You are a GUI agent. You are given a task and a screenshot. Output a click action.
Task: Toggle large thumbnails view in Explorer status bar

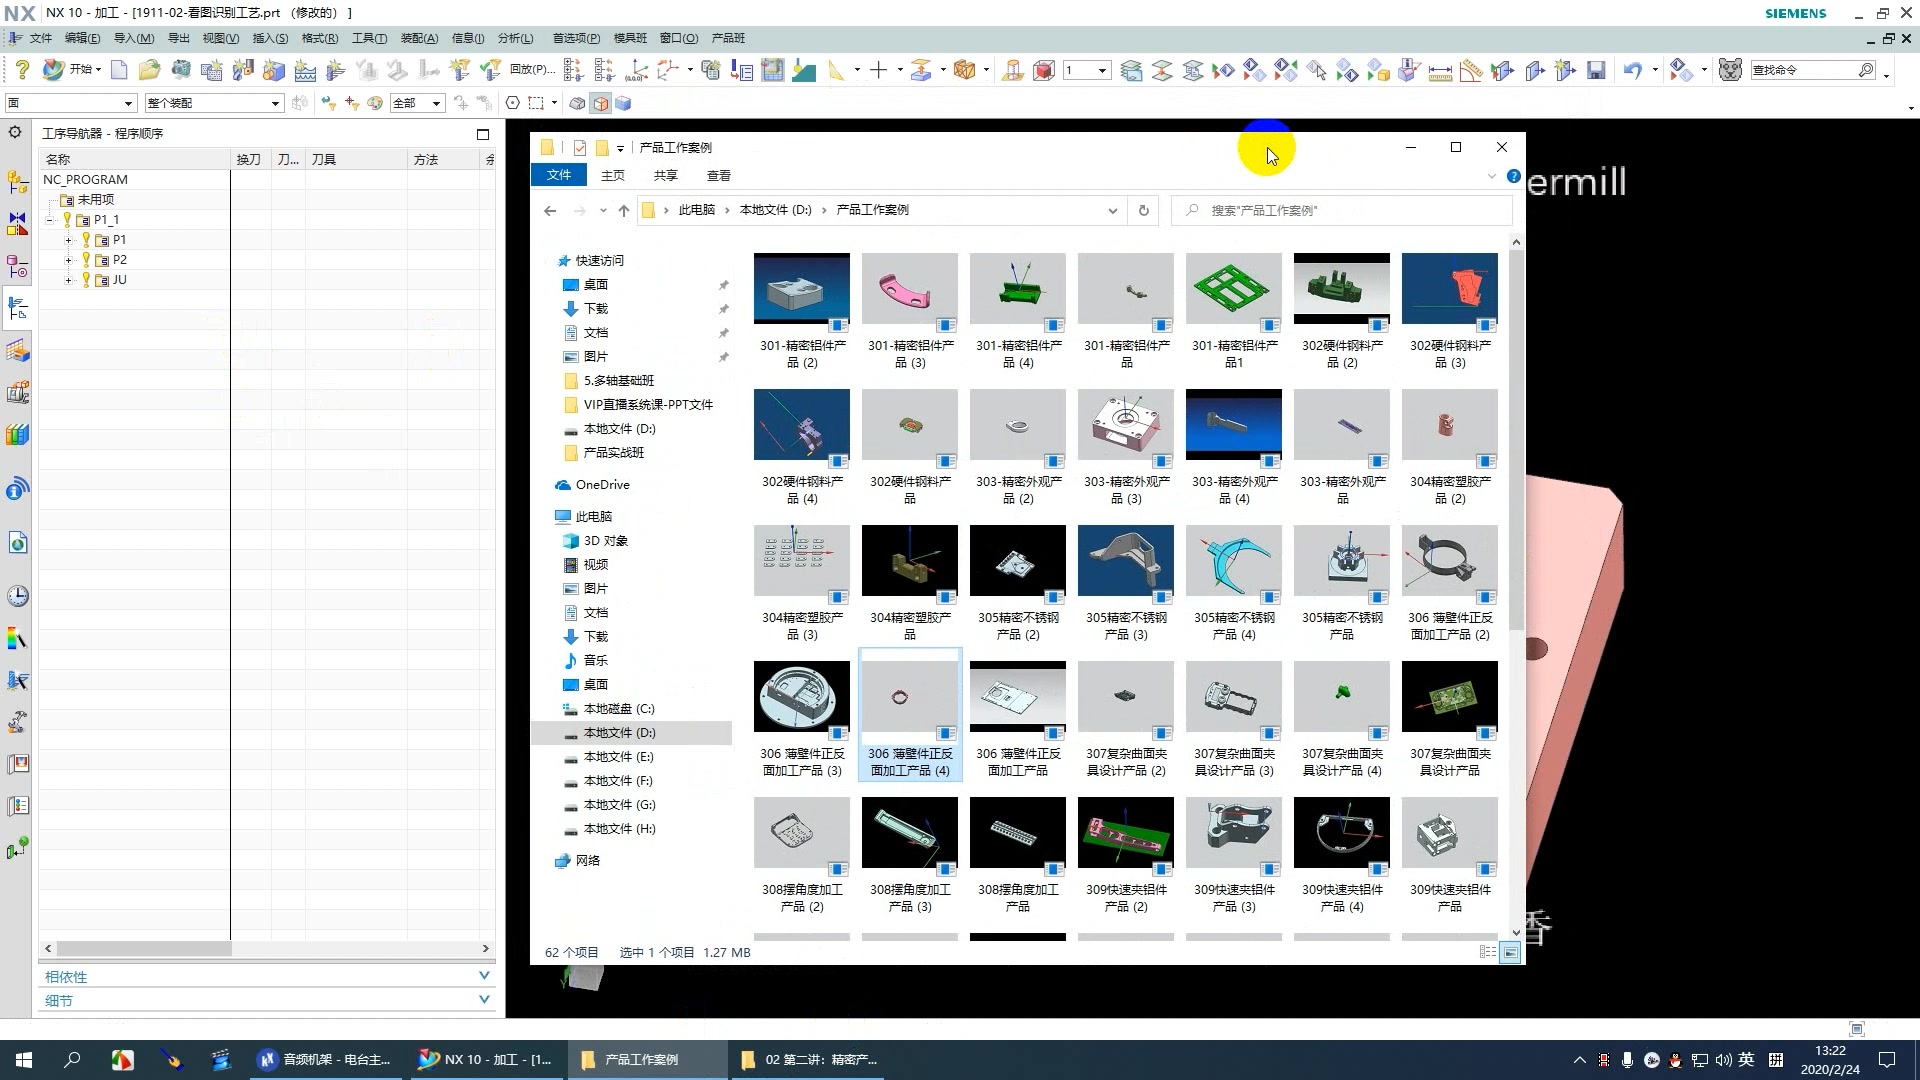coord(1510,953)
